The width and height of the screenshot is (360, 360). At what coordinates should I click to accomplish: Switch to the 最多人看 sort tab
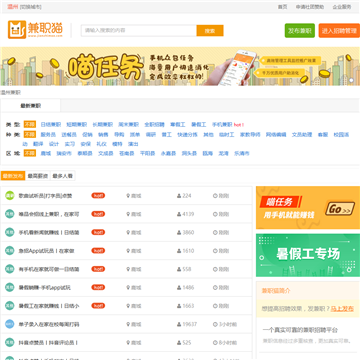point(63,176)
